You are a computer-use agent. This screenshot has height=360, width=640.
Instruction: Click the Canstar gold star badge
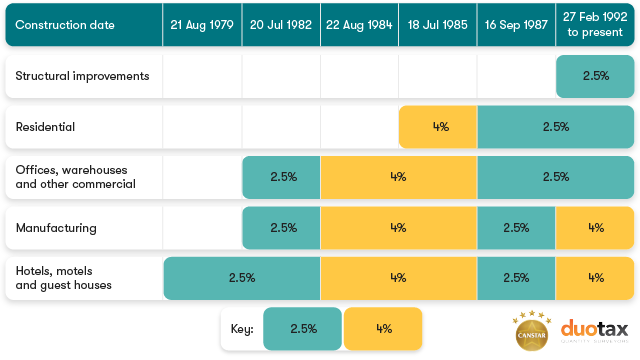tap(532, 331)
